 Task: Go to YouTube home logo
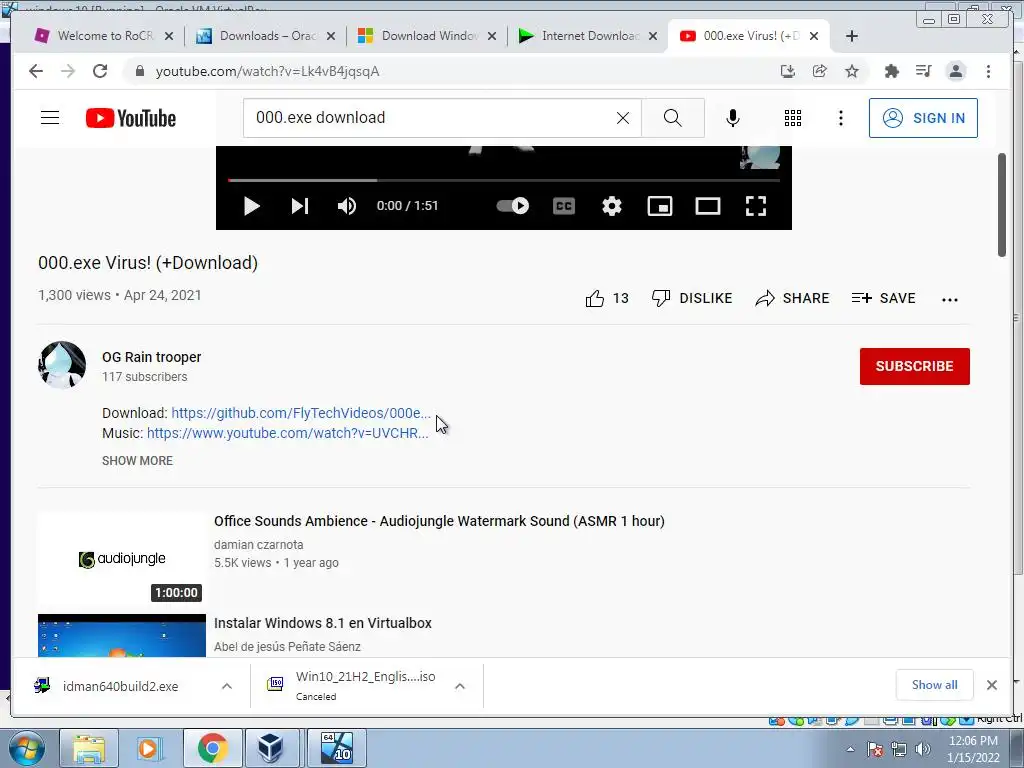coord(131,118)
